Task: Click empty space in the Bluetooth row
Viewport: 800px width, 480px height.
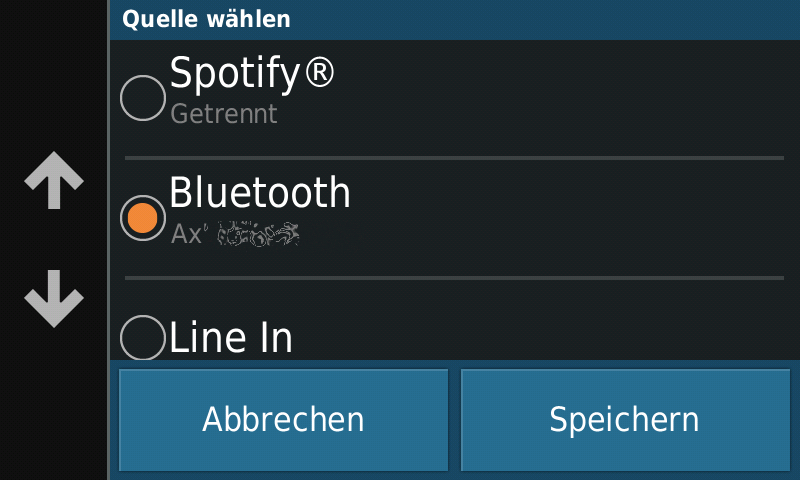Action: click(561, 218)
